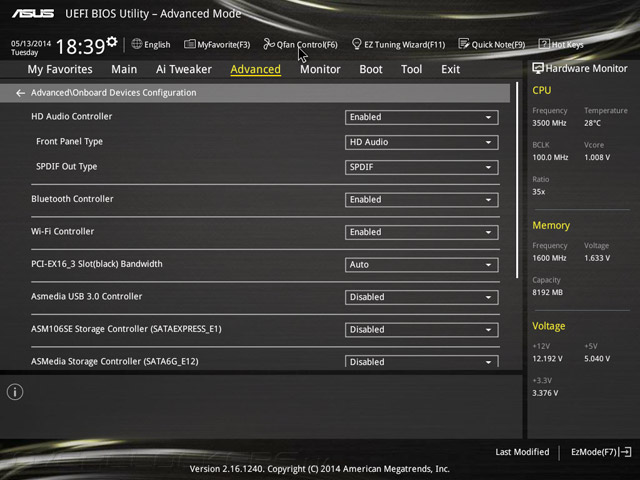Click the EzMode exit arrow icon
640x480 pixels.
pos(625,452)
